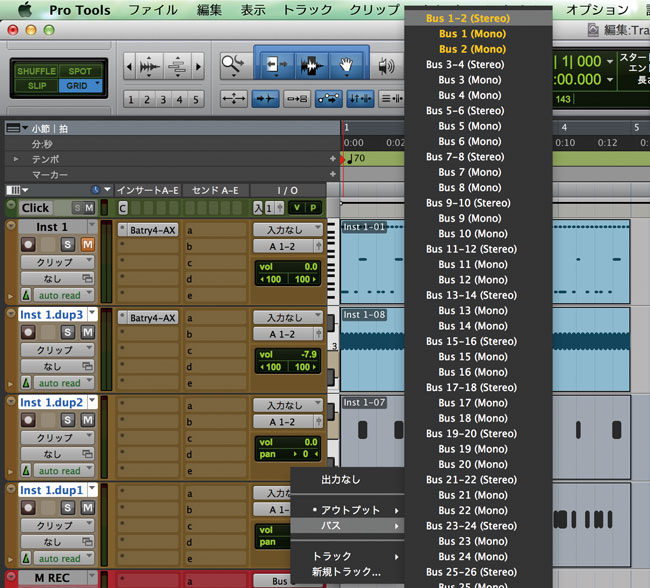This screenshot has height=588, width=650.
Task: Unmute the Inst 1 track
Action: (x=87, y=245)
